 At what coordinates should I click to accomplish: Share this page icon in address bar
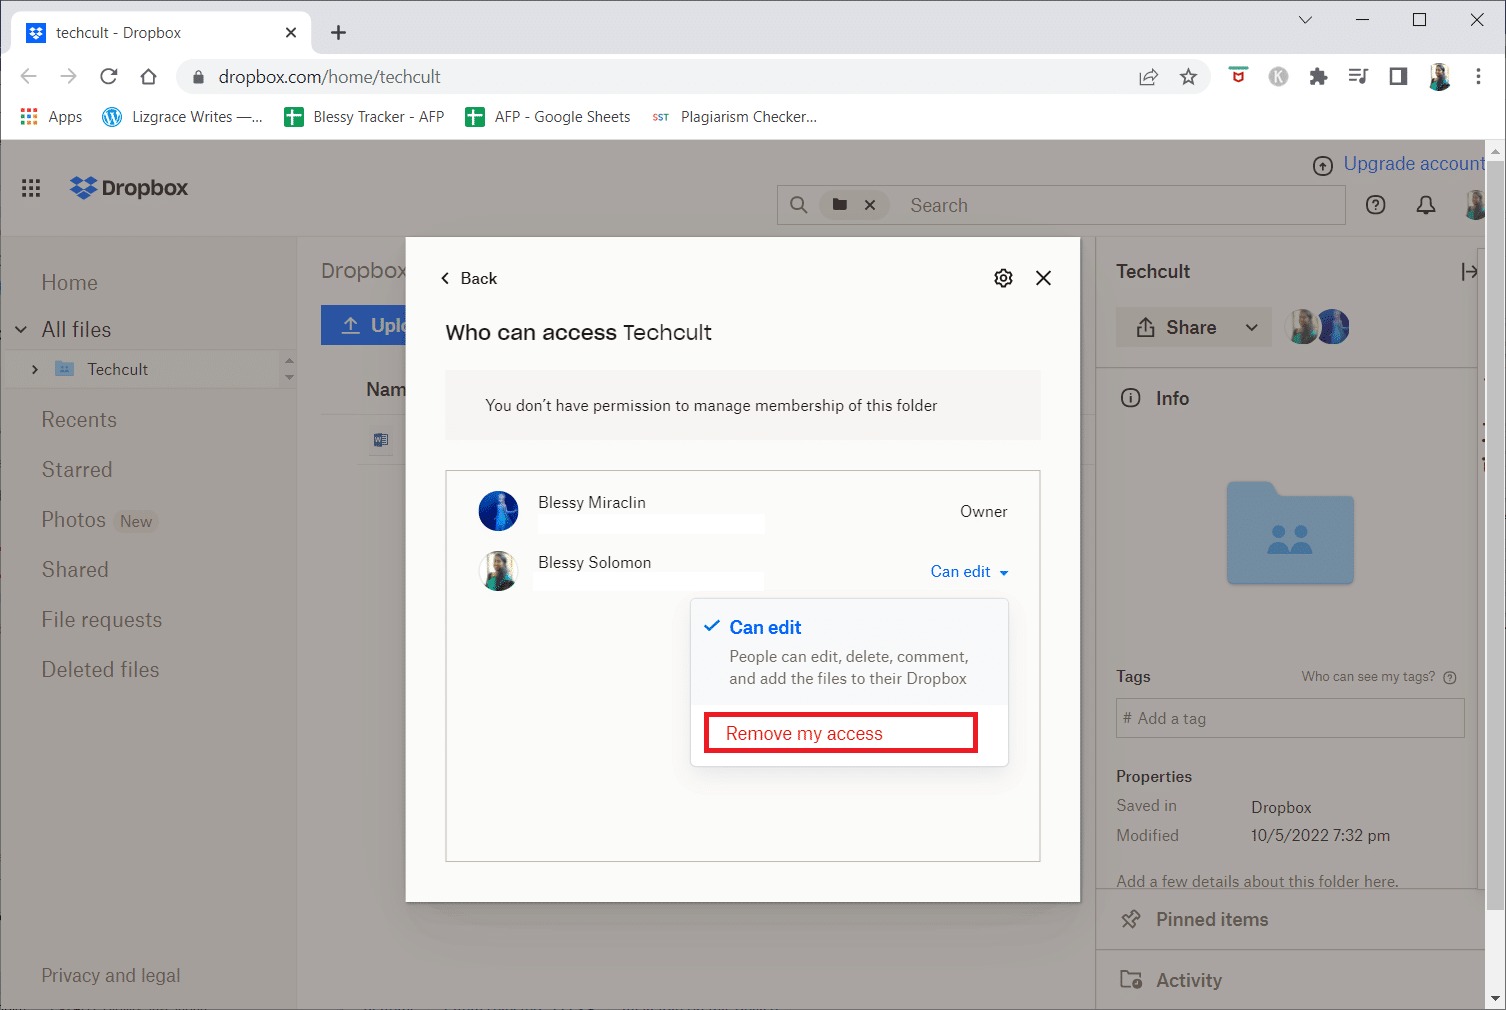1148,77
